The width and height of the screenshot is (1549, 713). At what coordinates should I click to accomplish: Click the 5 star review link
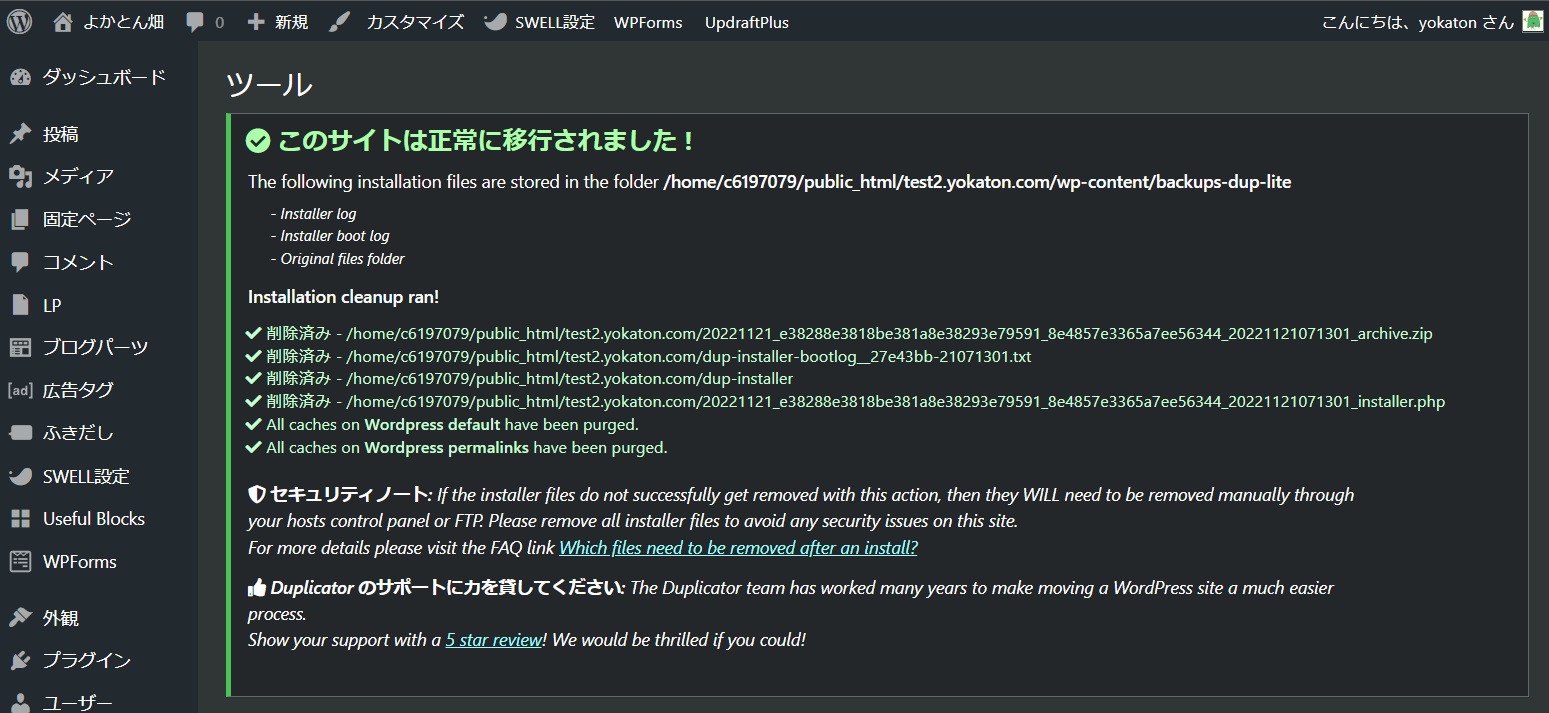point(493,639)
